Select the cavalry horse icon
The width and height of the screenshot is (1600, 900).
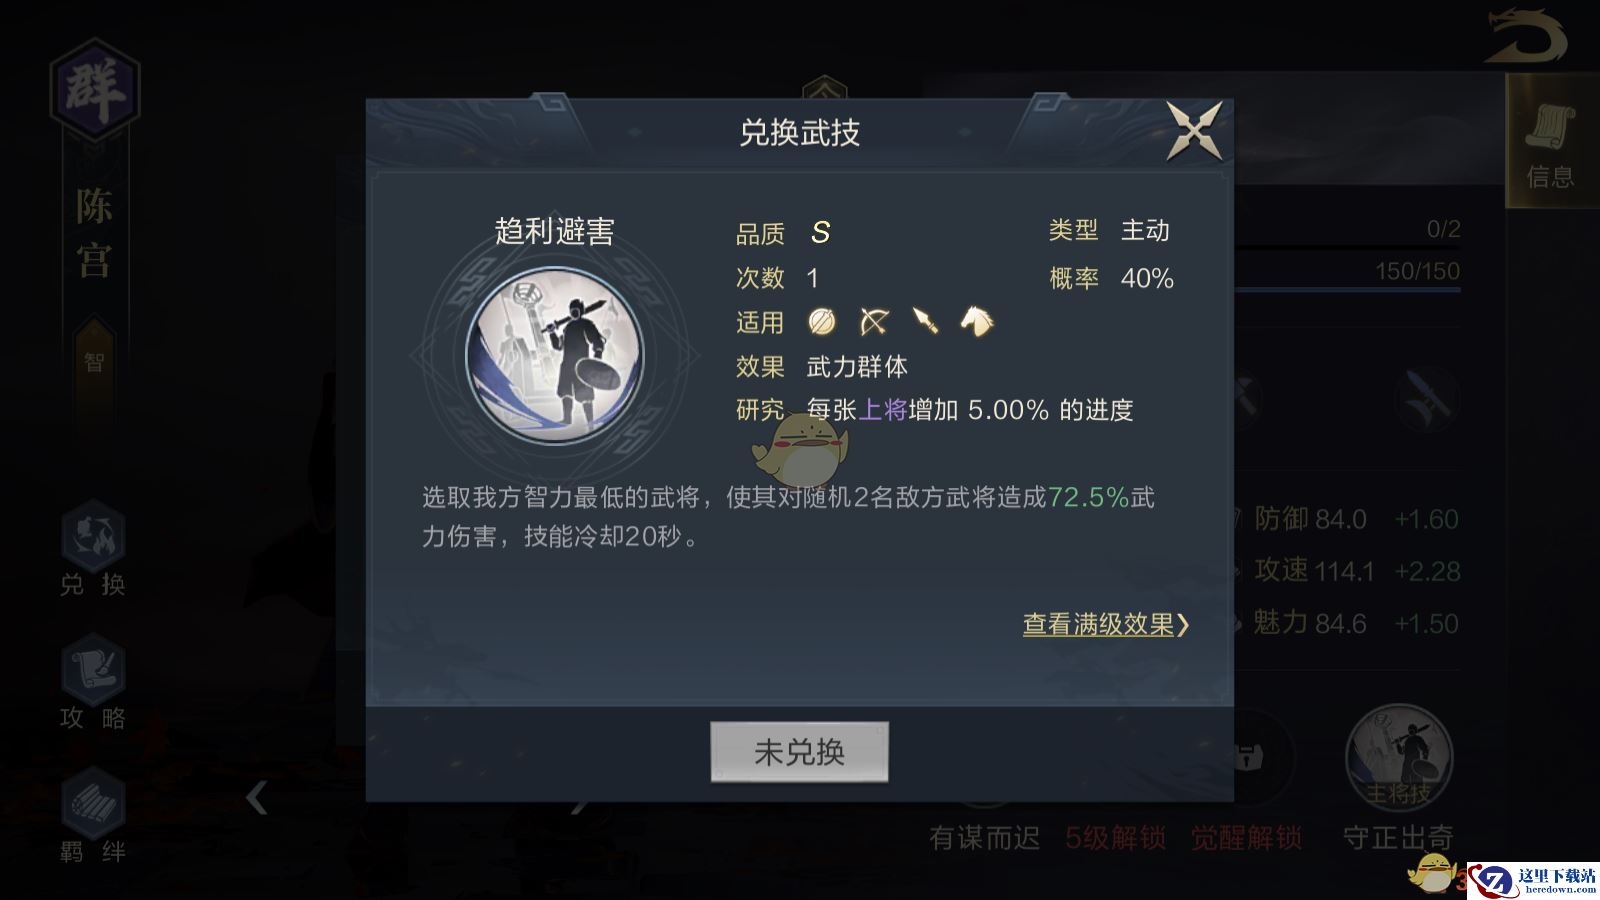[x=977, y=321]
